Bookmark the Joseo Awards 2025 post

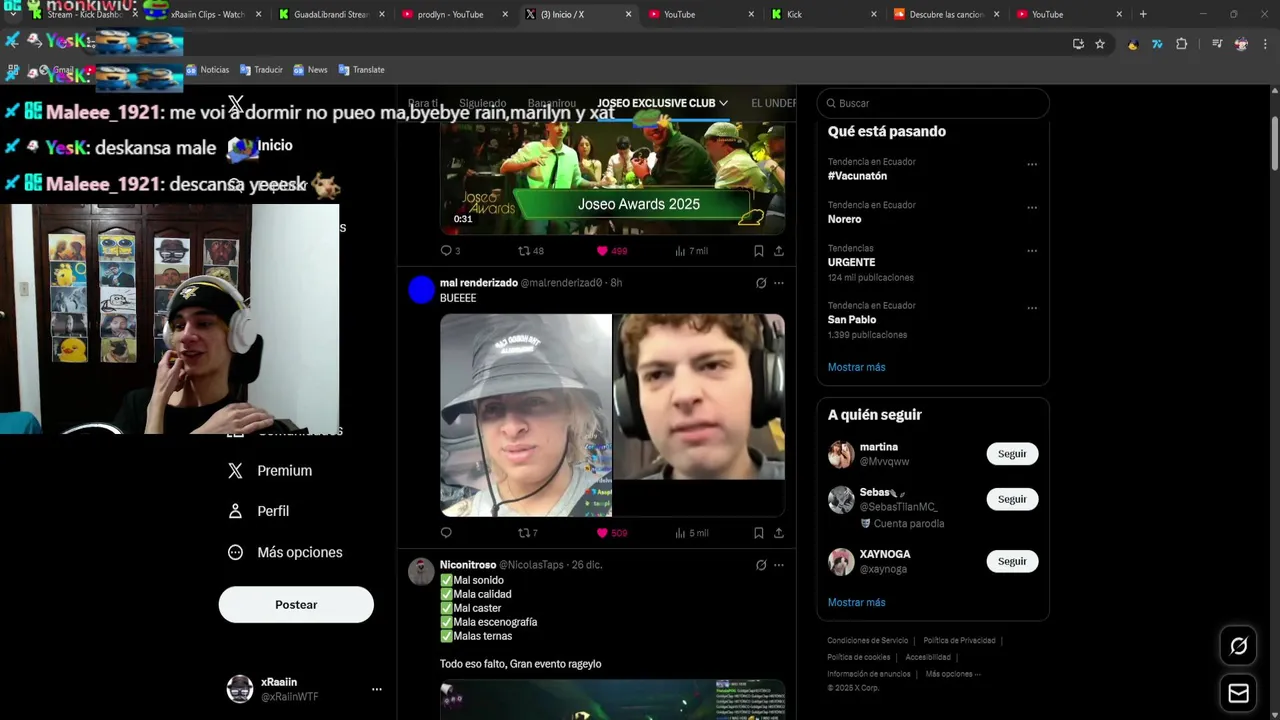759,251
